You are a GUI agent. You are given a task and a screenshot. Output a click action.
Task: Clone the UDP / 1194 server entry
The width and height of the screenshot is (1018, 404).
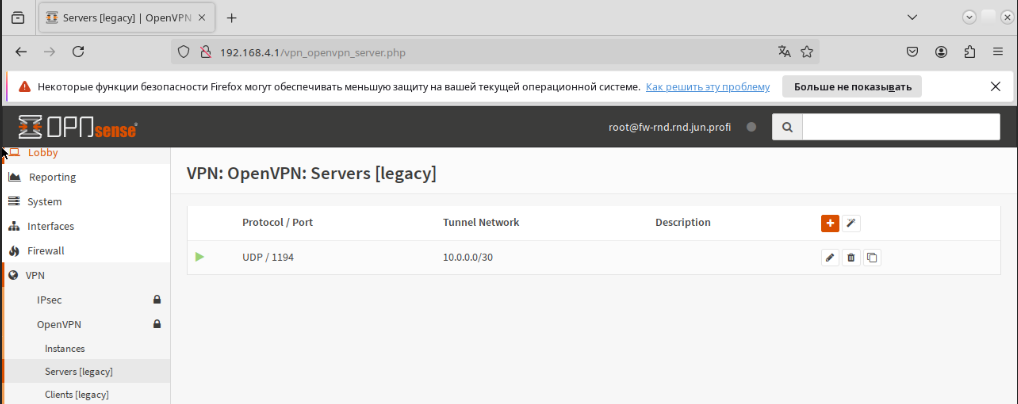872,258
